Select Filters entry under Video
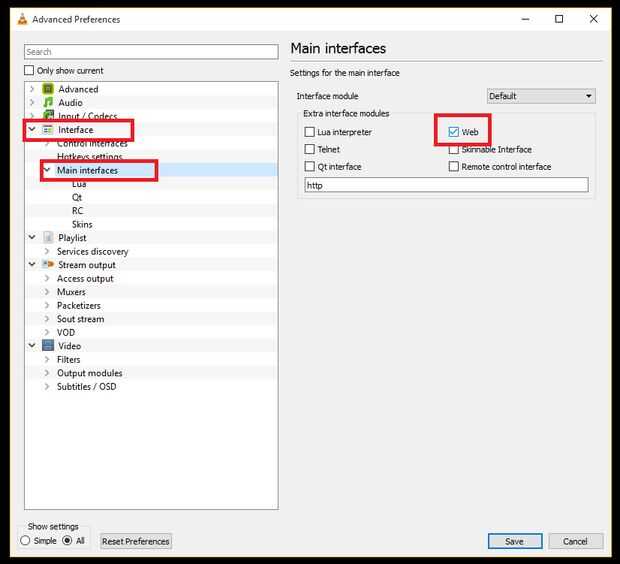Viewport: 620px width, 564px height. [68, 360]
